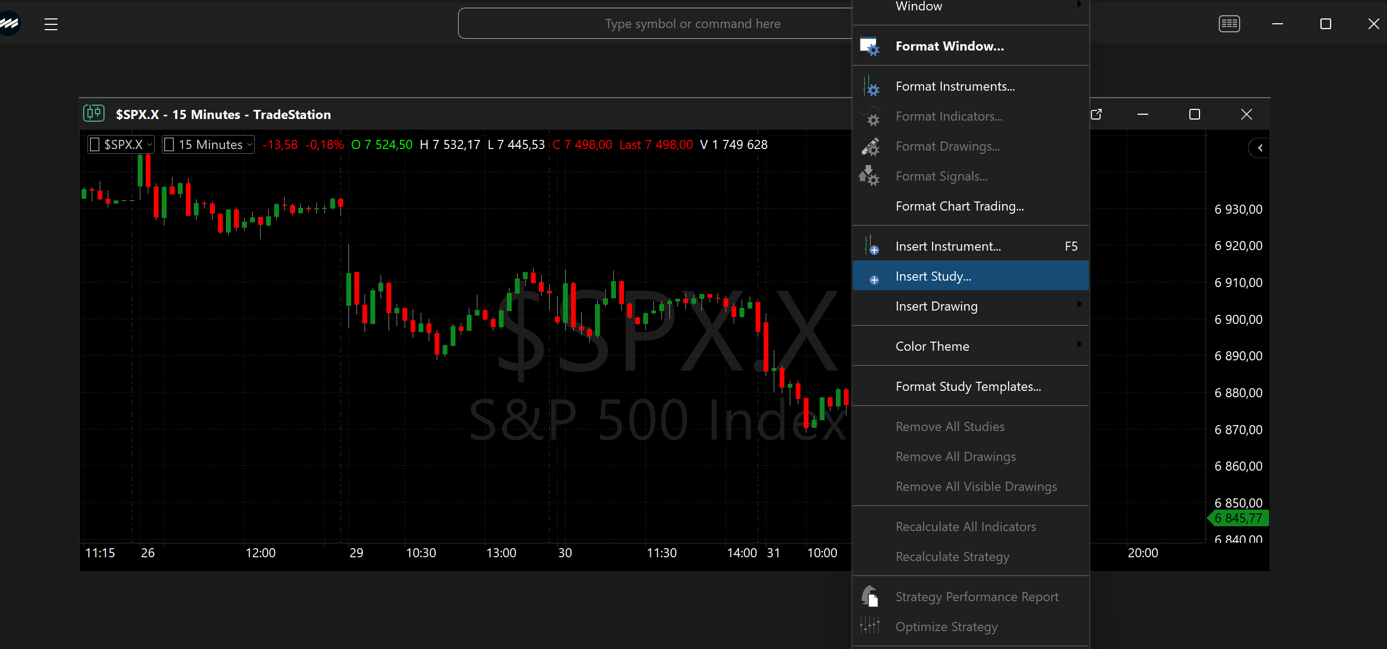Screen dimensions: 1387x649
Task: Select Format Drawings menu entry
Action: click(x=970, y=146)
